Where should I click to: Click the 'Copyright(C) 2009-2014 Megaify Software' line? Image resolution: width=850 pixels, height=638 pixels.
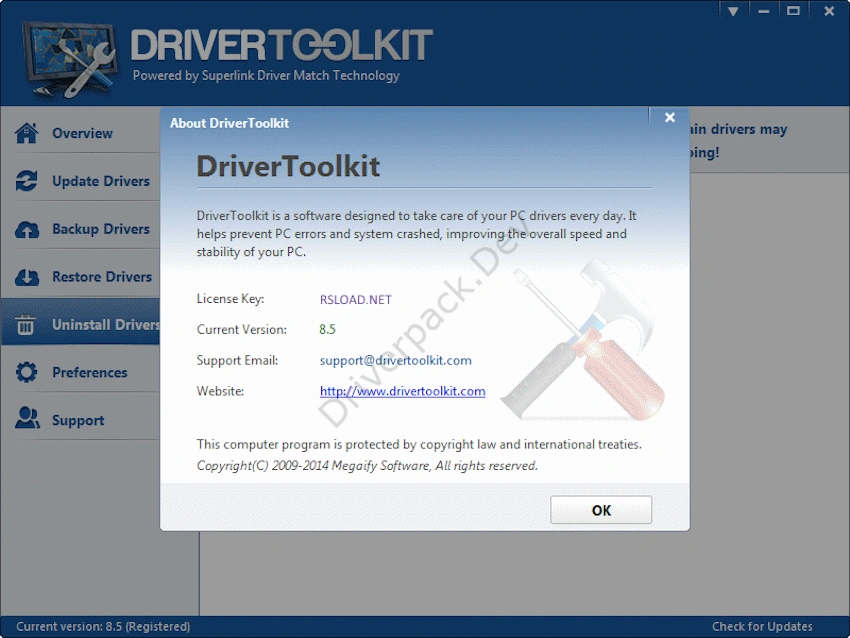(367, 466)
